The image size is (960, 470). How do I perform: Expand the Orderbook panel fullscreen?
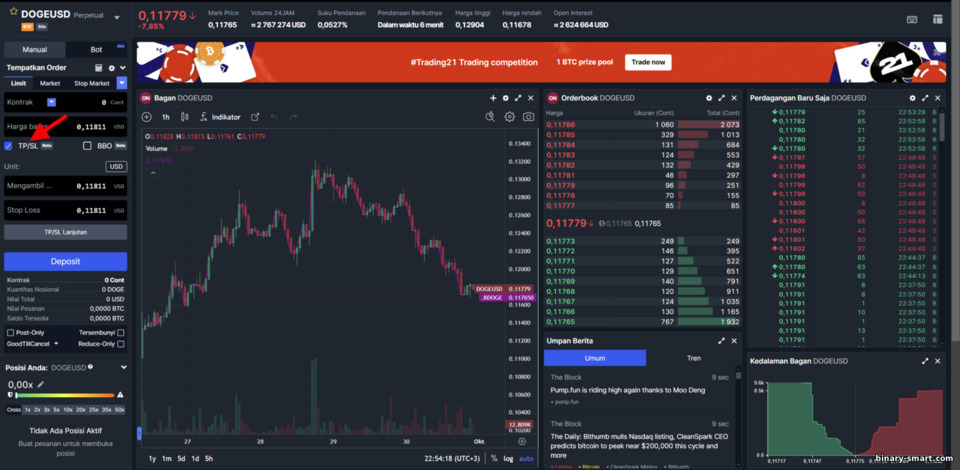click(x=721, y=98)
